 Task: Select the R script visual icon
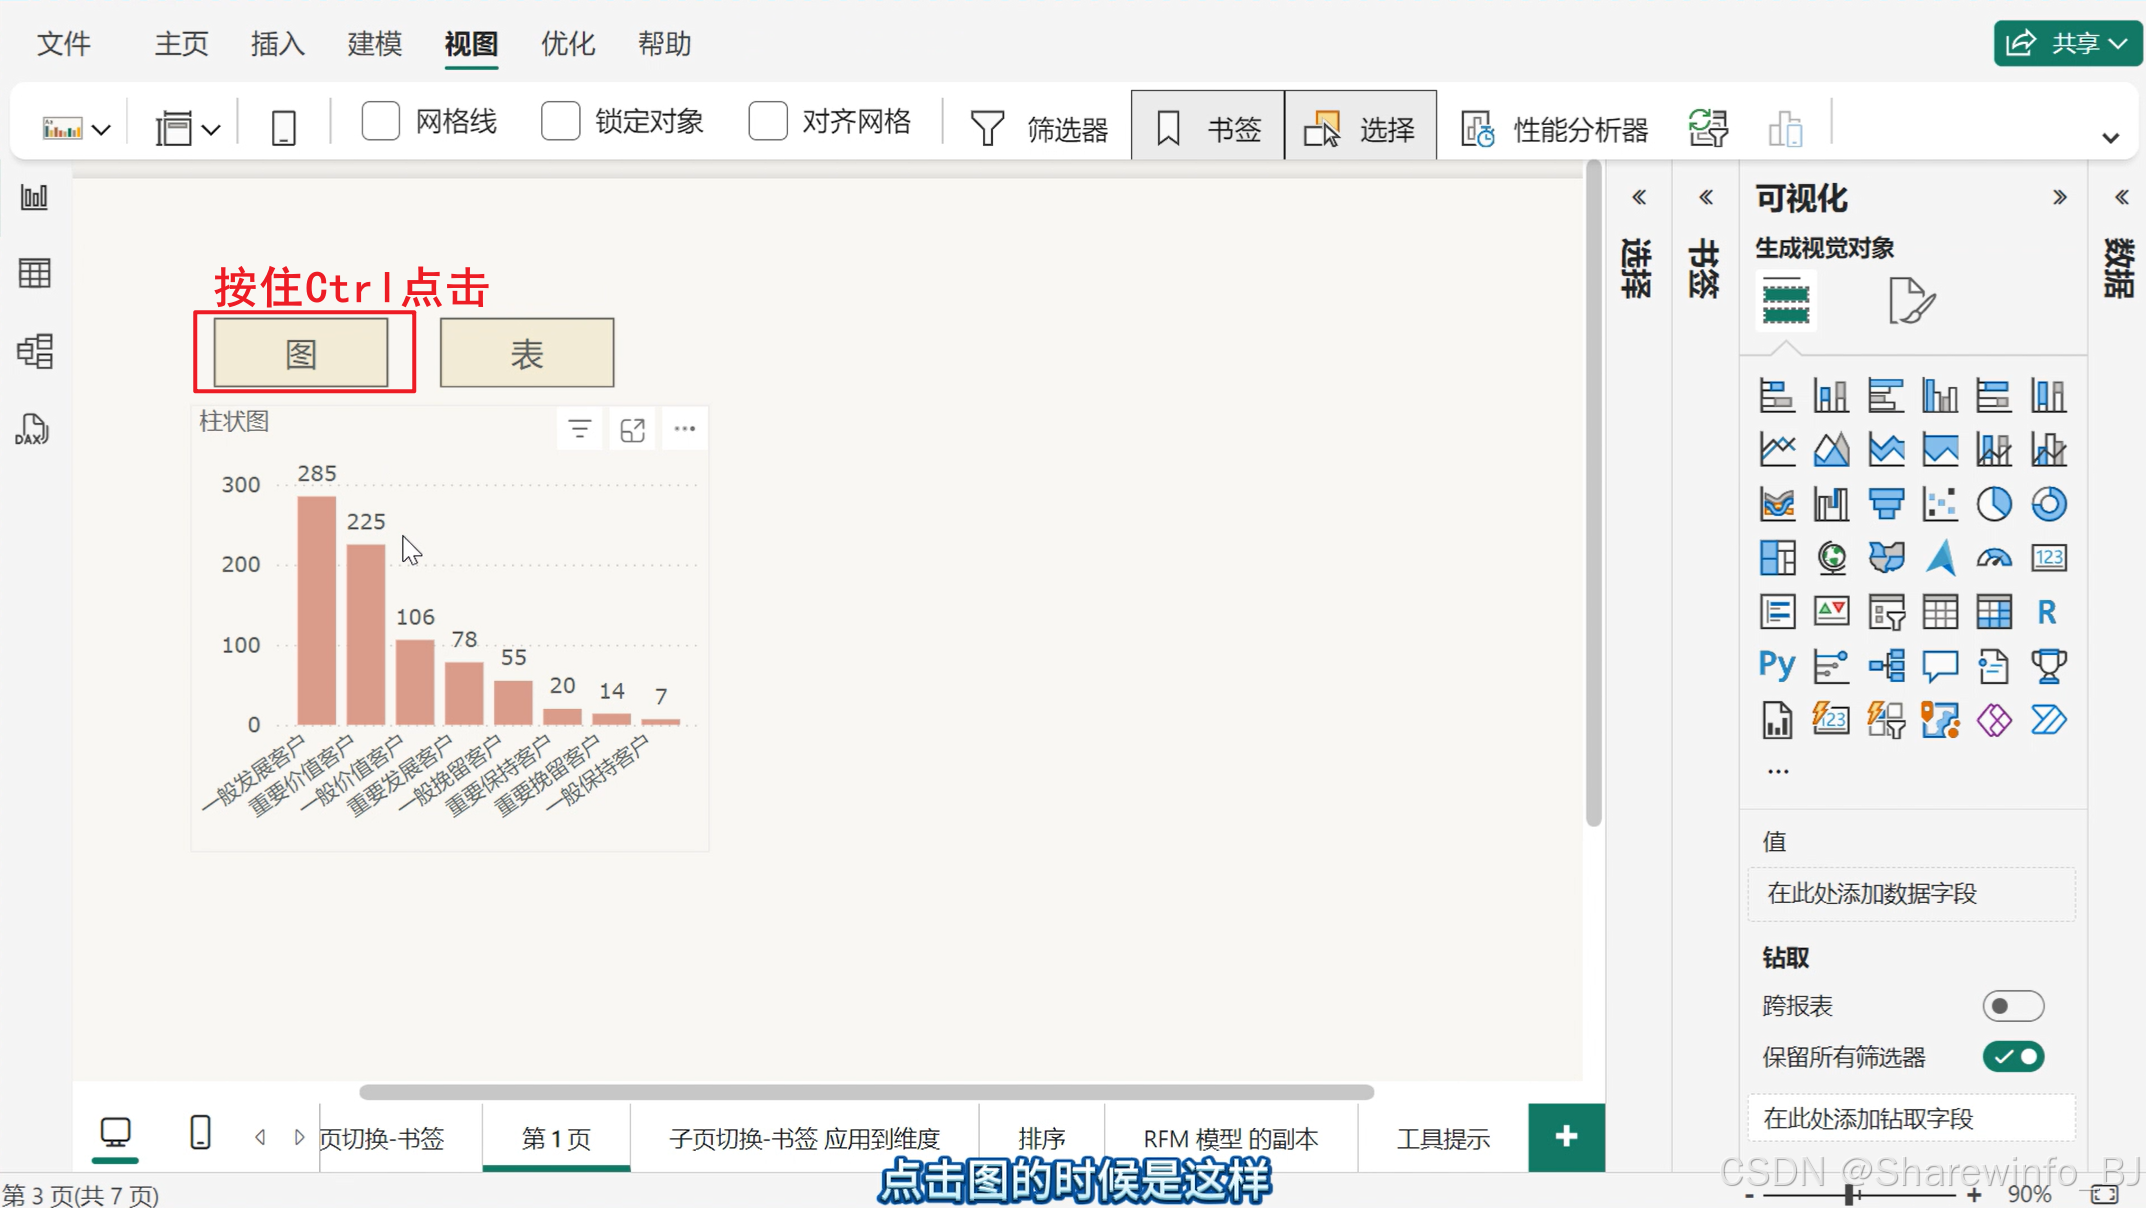(x=2047, y=611)
